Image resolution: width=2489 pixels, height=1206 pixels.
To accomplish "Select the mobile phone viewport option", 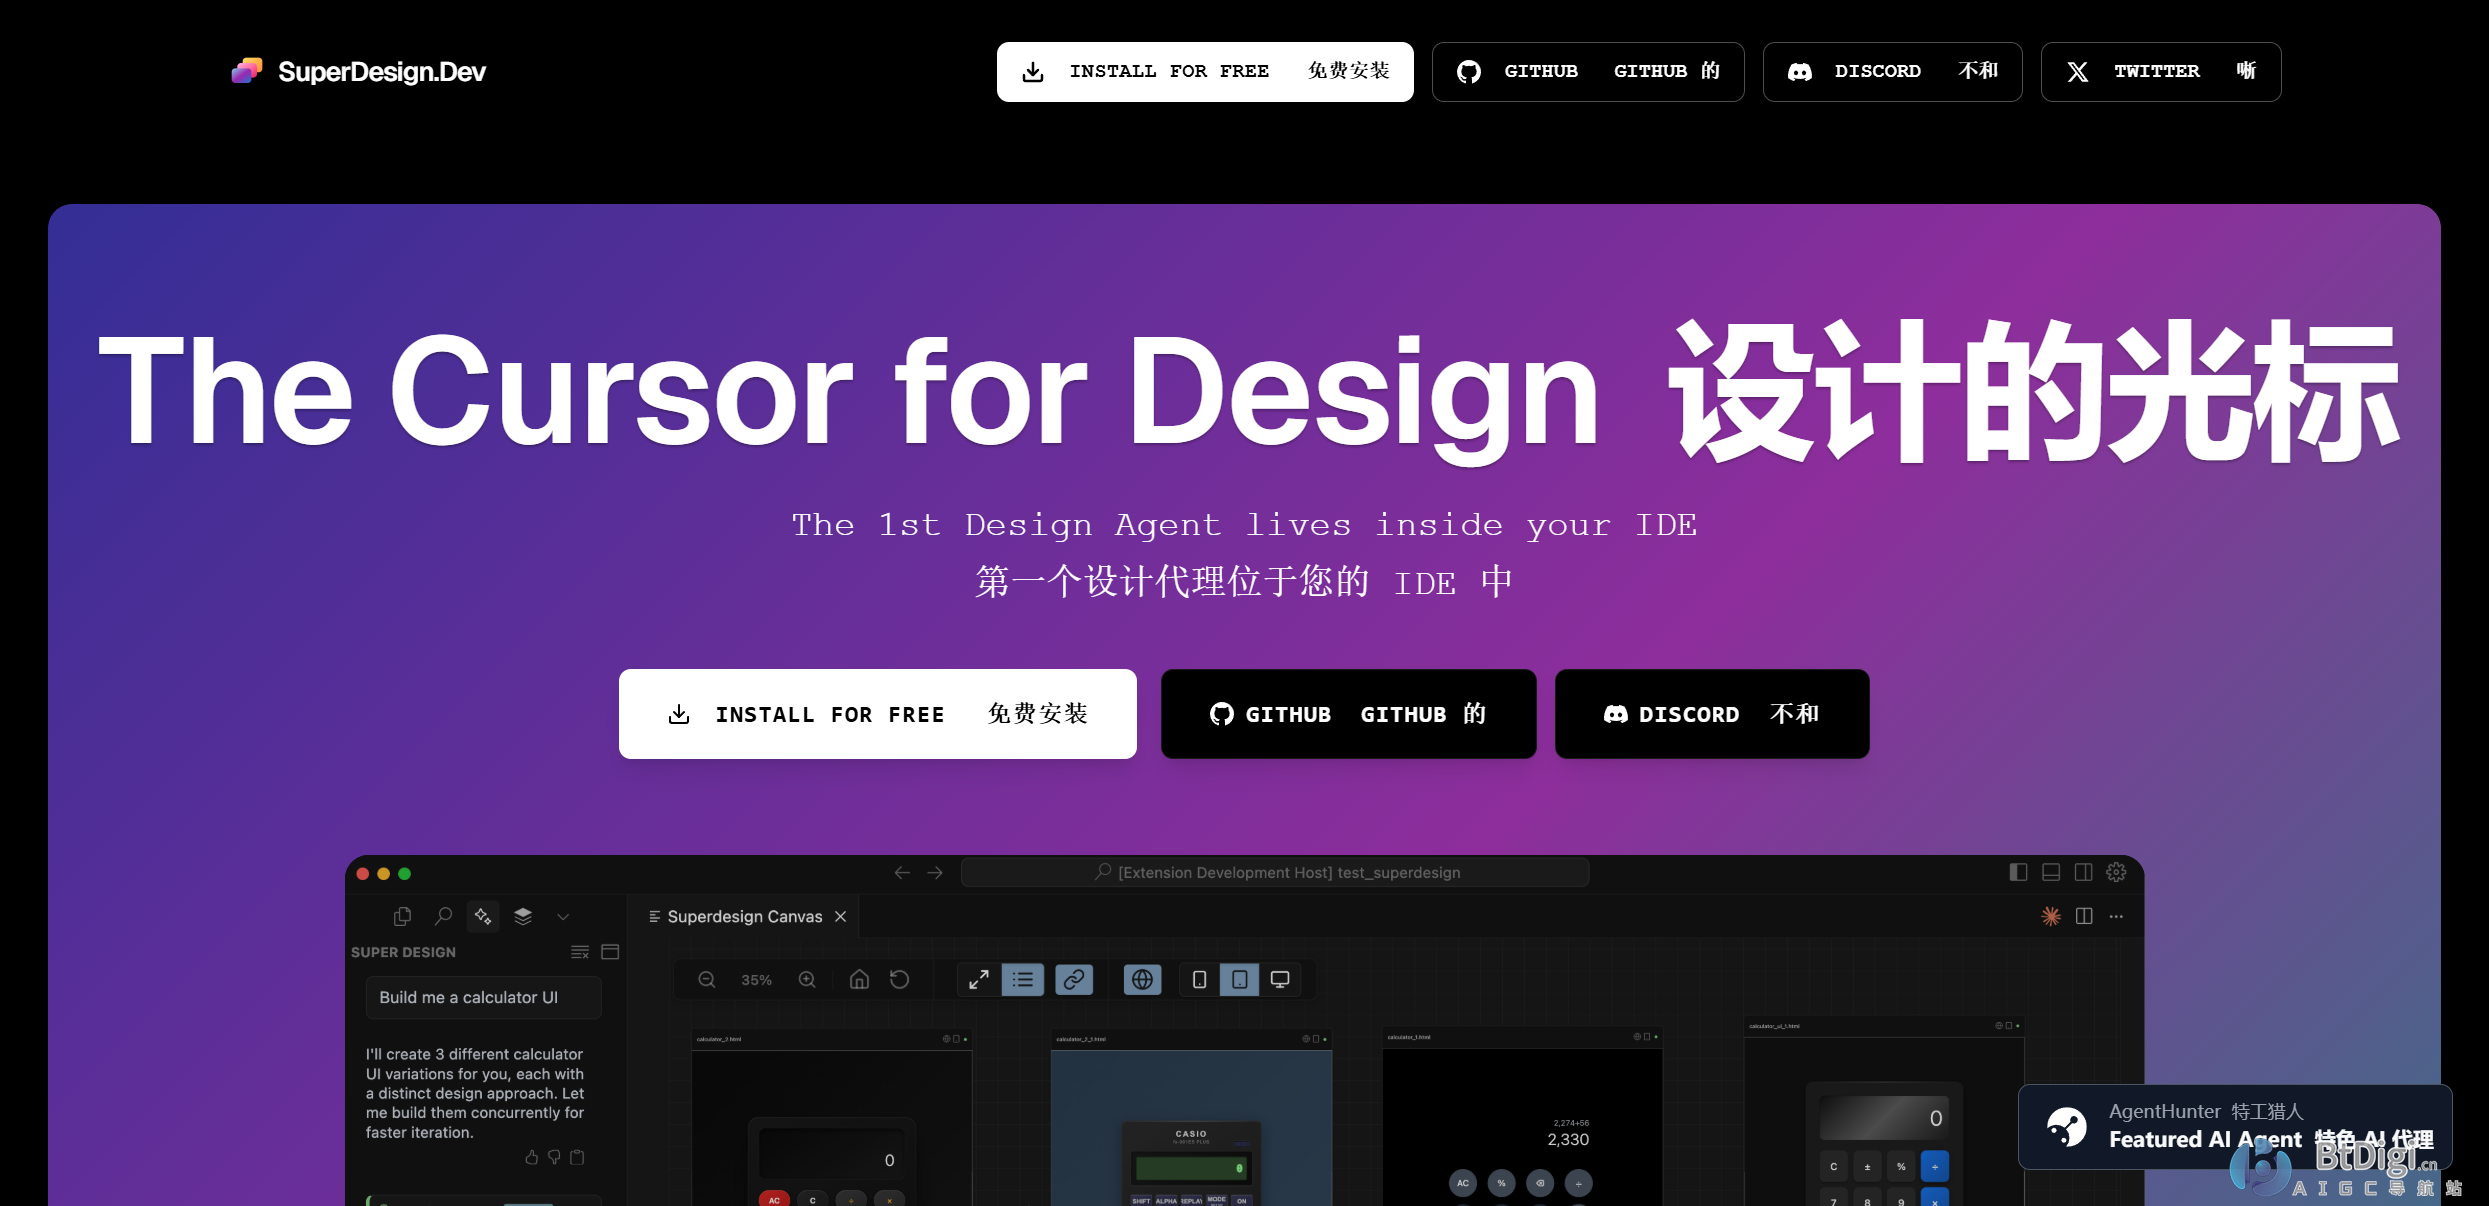I will 1199,980.
